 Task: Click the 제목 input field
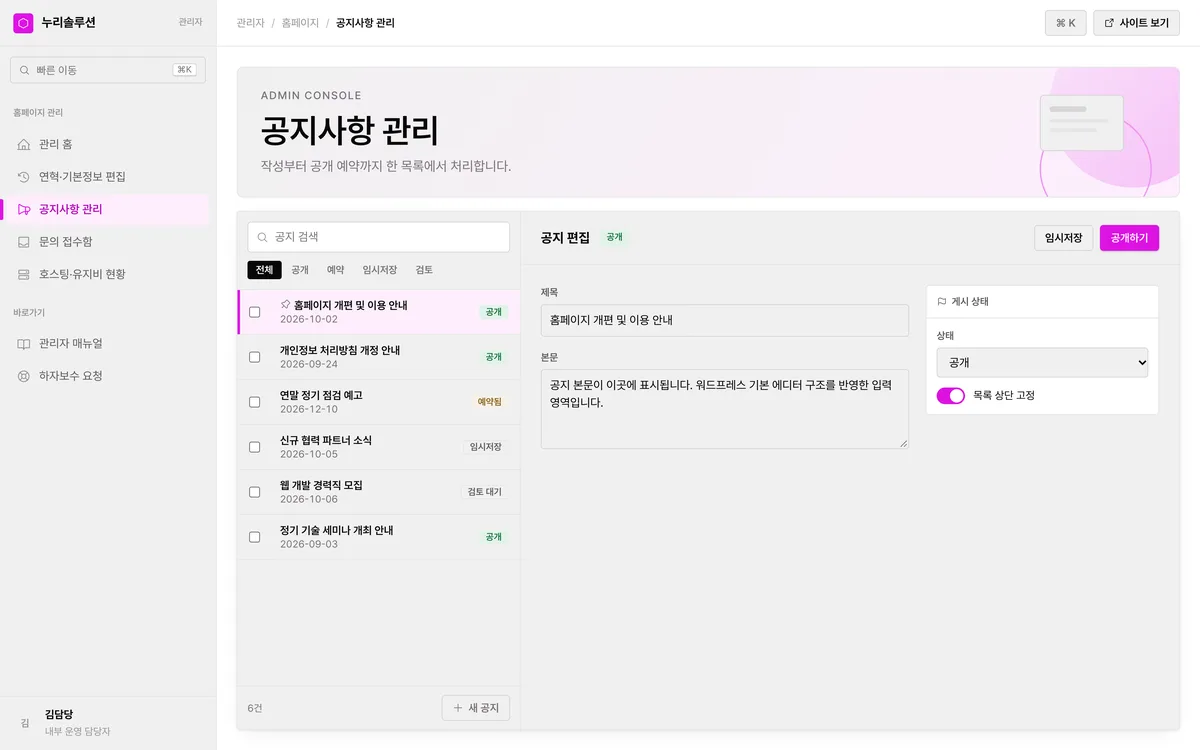725,321
